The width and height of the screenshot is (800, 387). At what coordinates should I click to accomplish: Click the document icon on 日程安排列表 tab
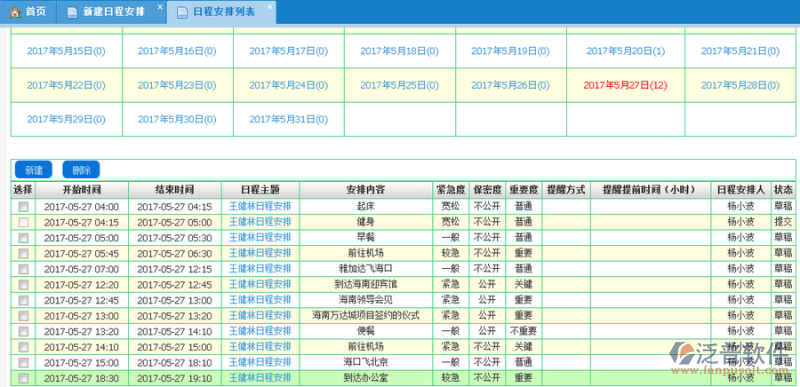[182, 13]
